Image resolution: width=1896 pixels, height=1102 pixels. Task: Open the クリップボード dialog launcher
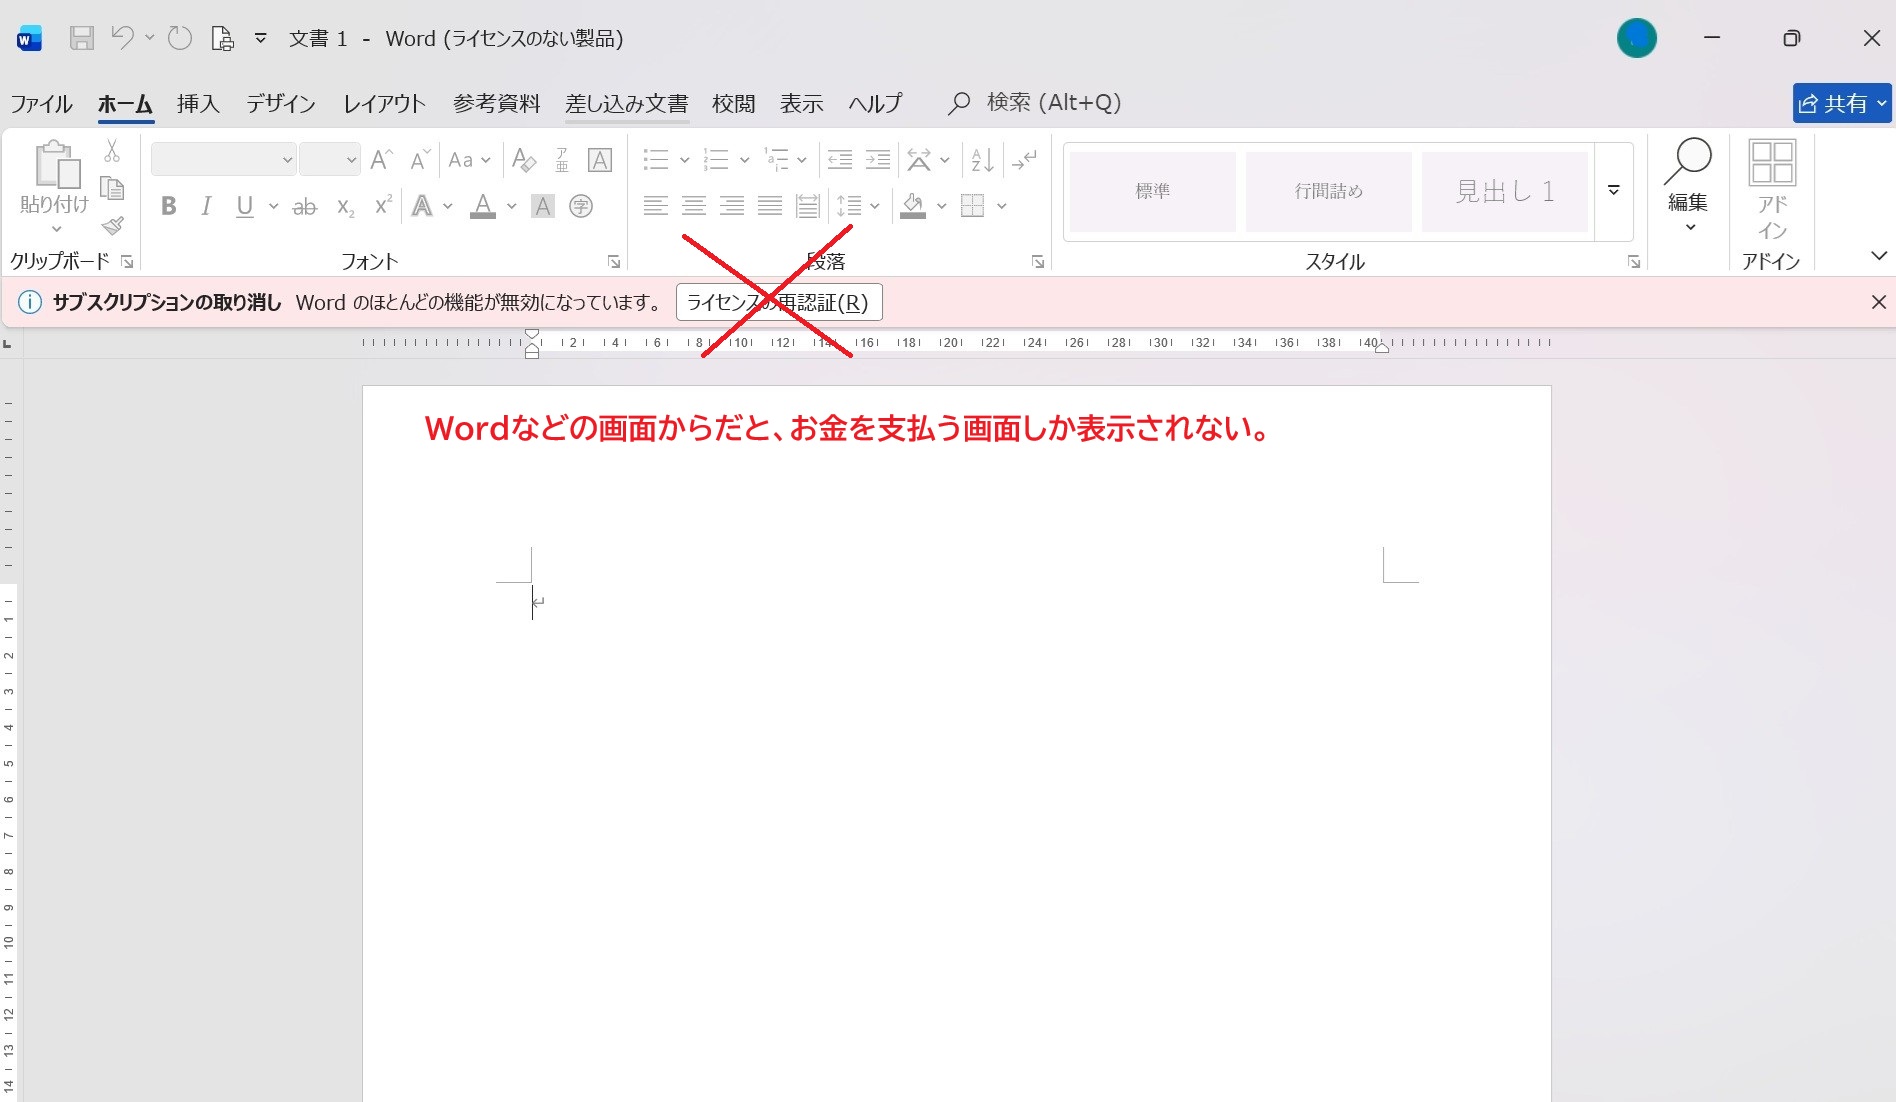click(x=127, y=262)
